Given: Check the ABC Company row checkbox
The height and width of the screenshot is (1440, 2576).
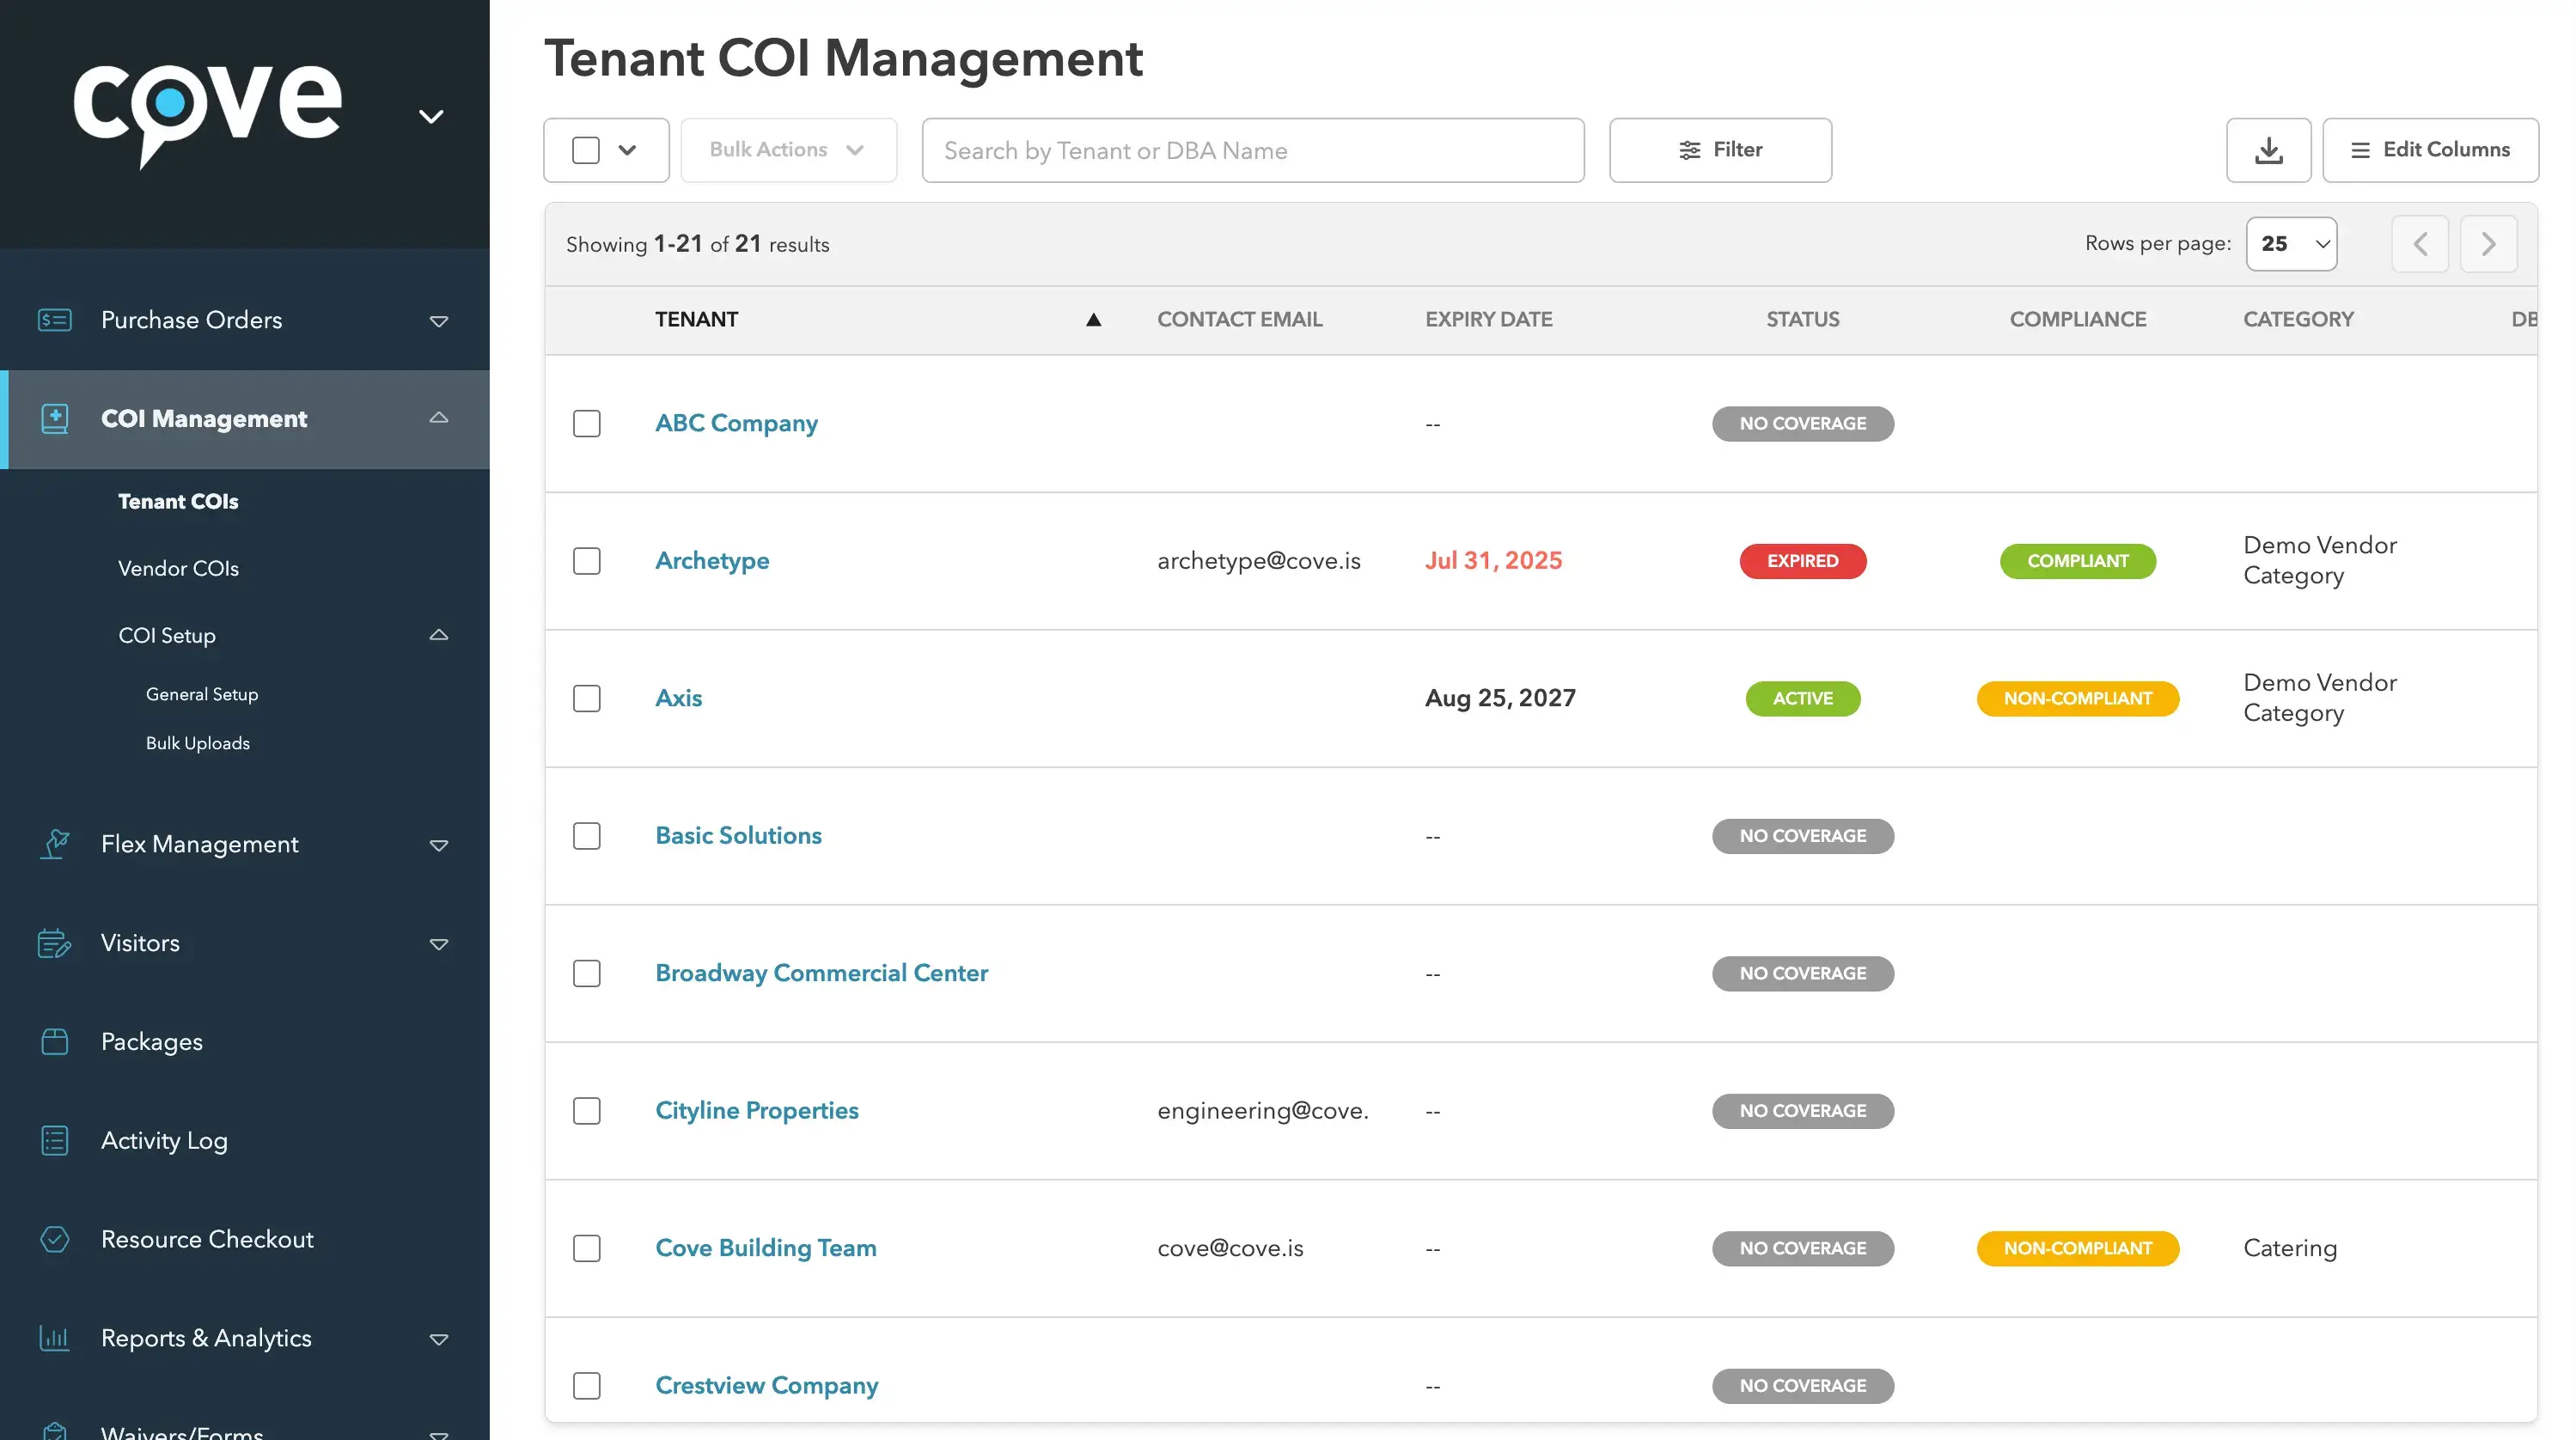Looking at the screenshot, I should [x=587, y=424].
